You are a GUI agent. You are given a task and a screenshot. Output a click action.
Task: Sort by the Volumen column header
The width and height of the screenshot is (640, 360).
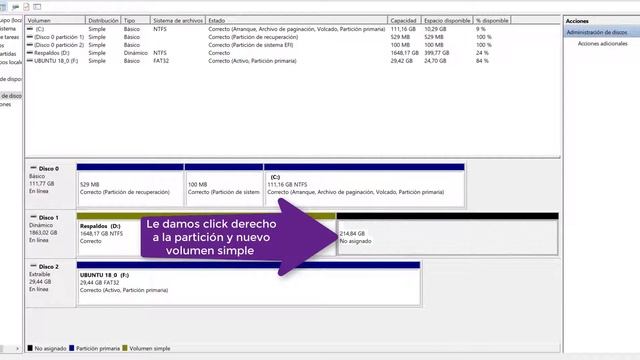tap(55, 20)
